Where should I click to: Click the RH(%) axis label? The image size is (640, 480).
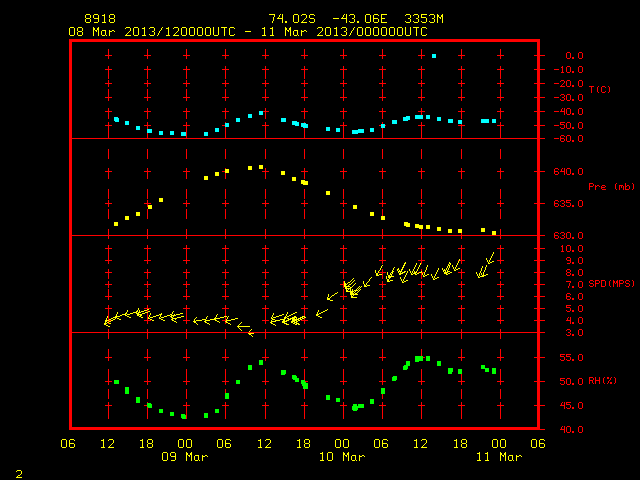[602, 381]
